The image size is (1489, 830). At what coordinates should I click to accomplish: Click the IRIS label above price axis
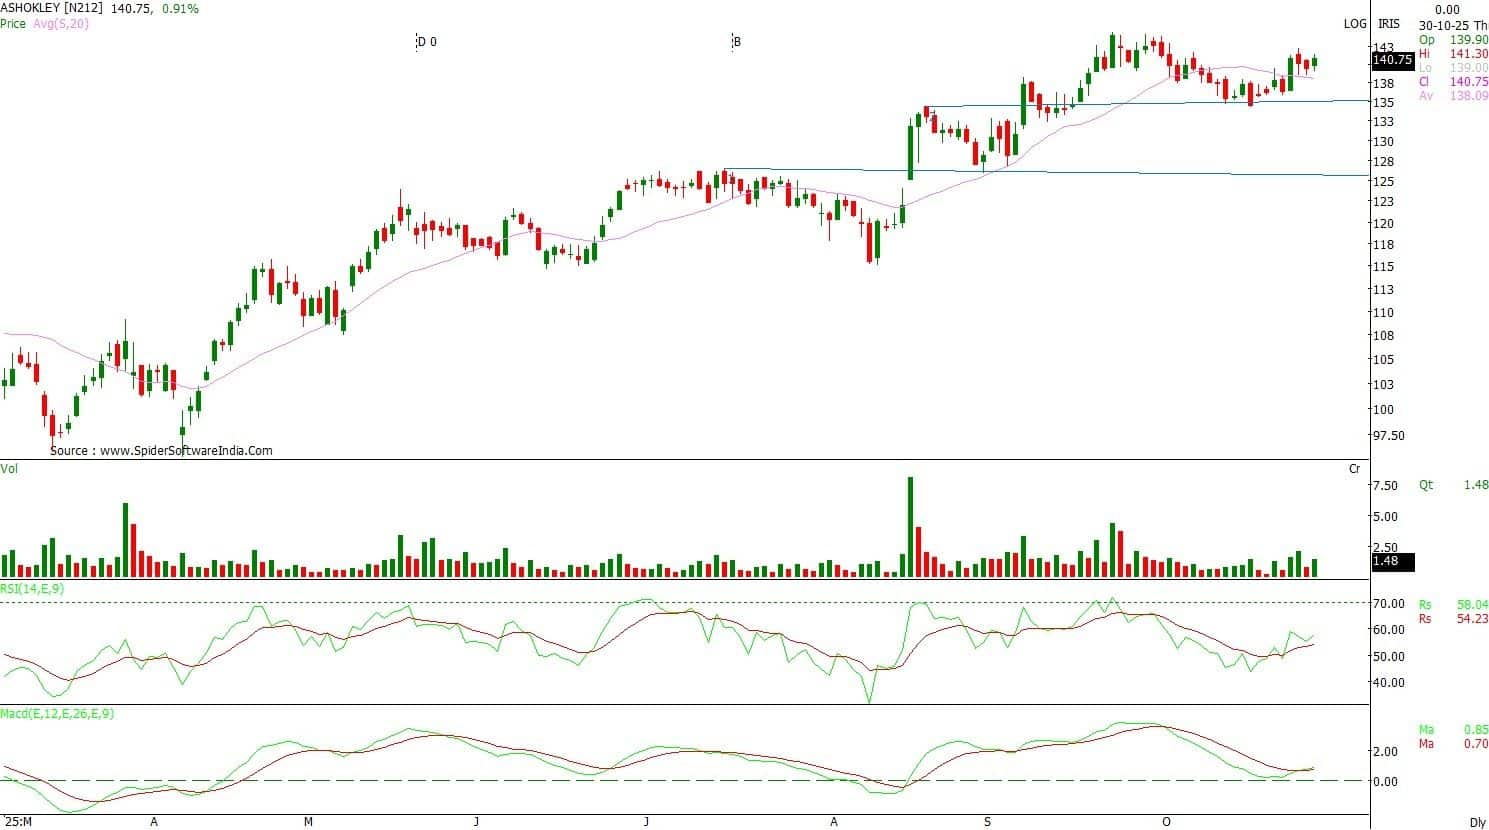[1388, 24]
